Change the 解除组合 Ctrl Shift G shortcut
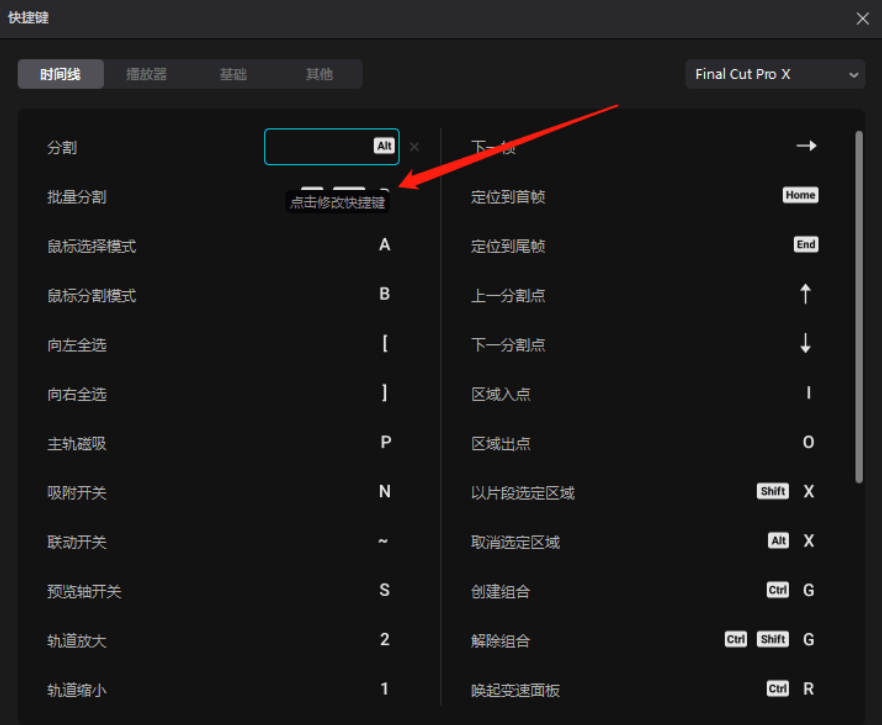The width and height of the screenshot is (882, 725). click(771, 639)
